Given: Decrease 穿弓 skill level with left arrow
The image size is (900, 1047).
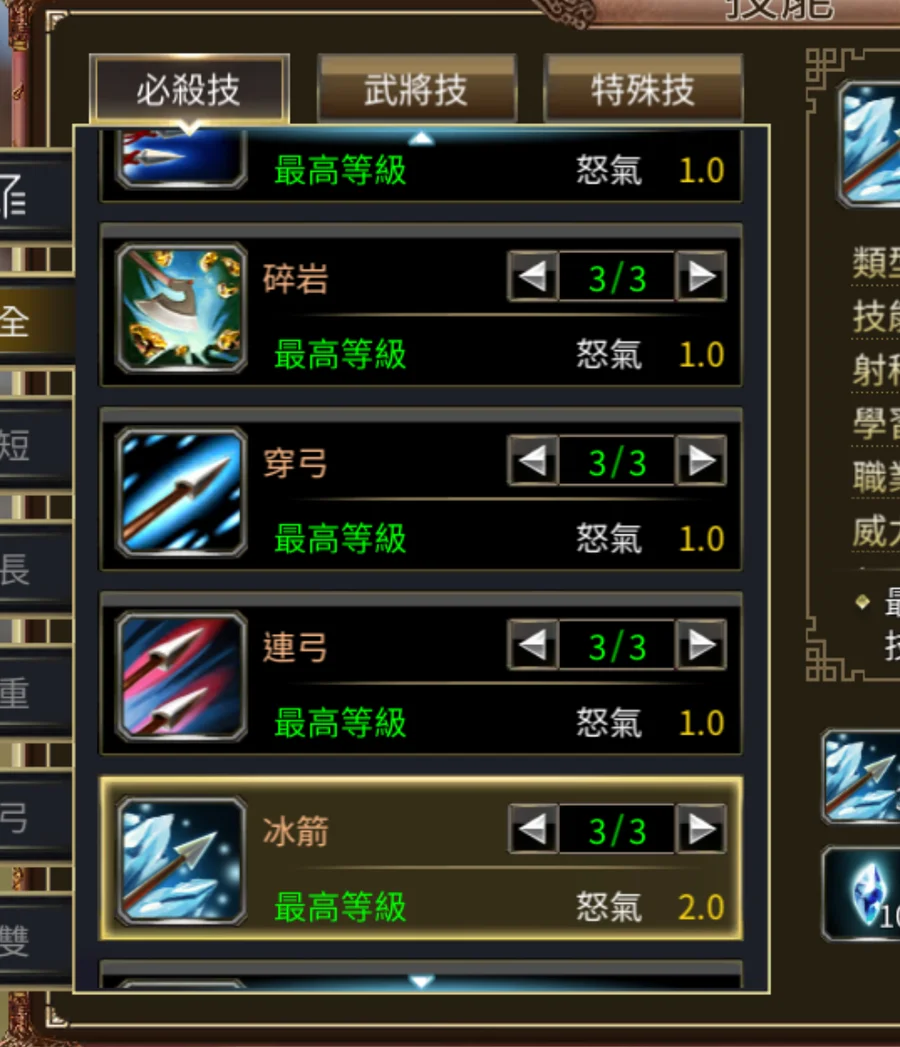Looking at the screenshot, I should pos(533,461).
